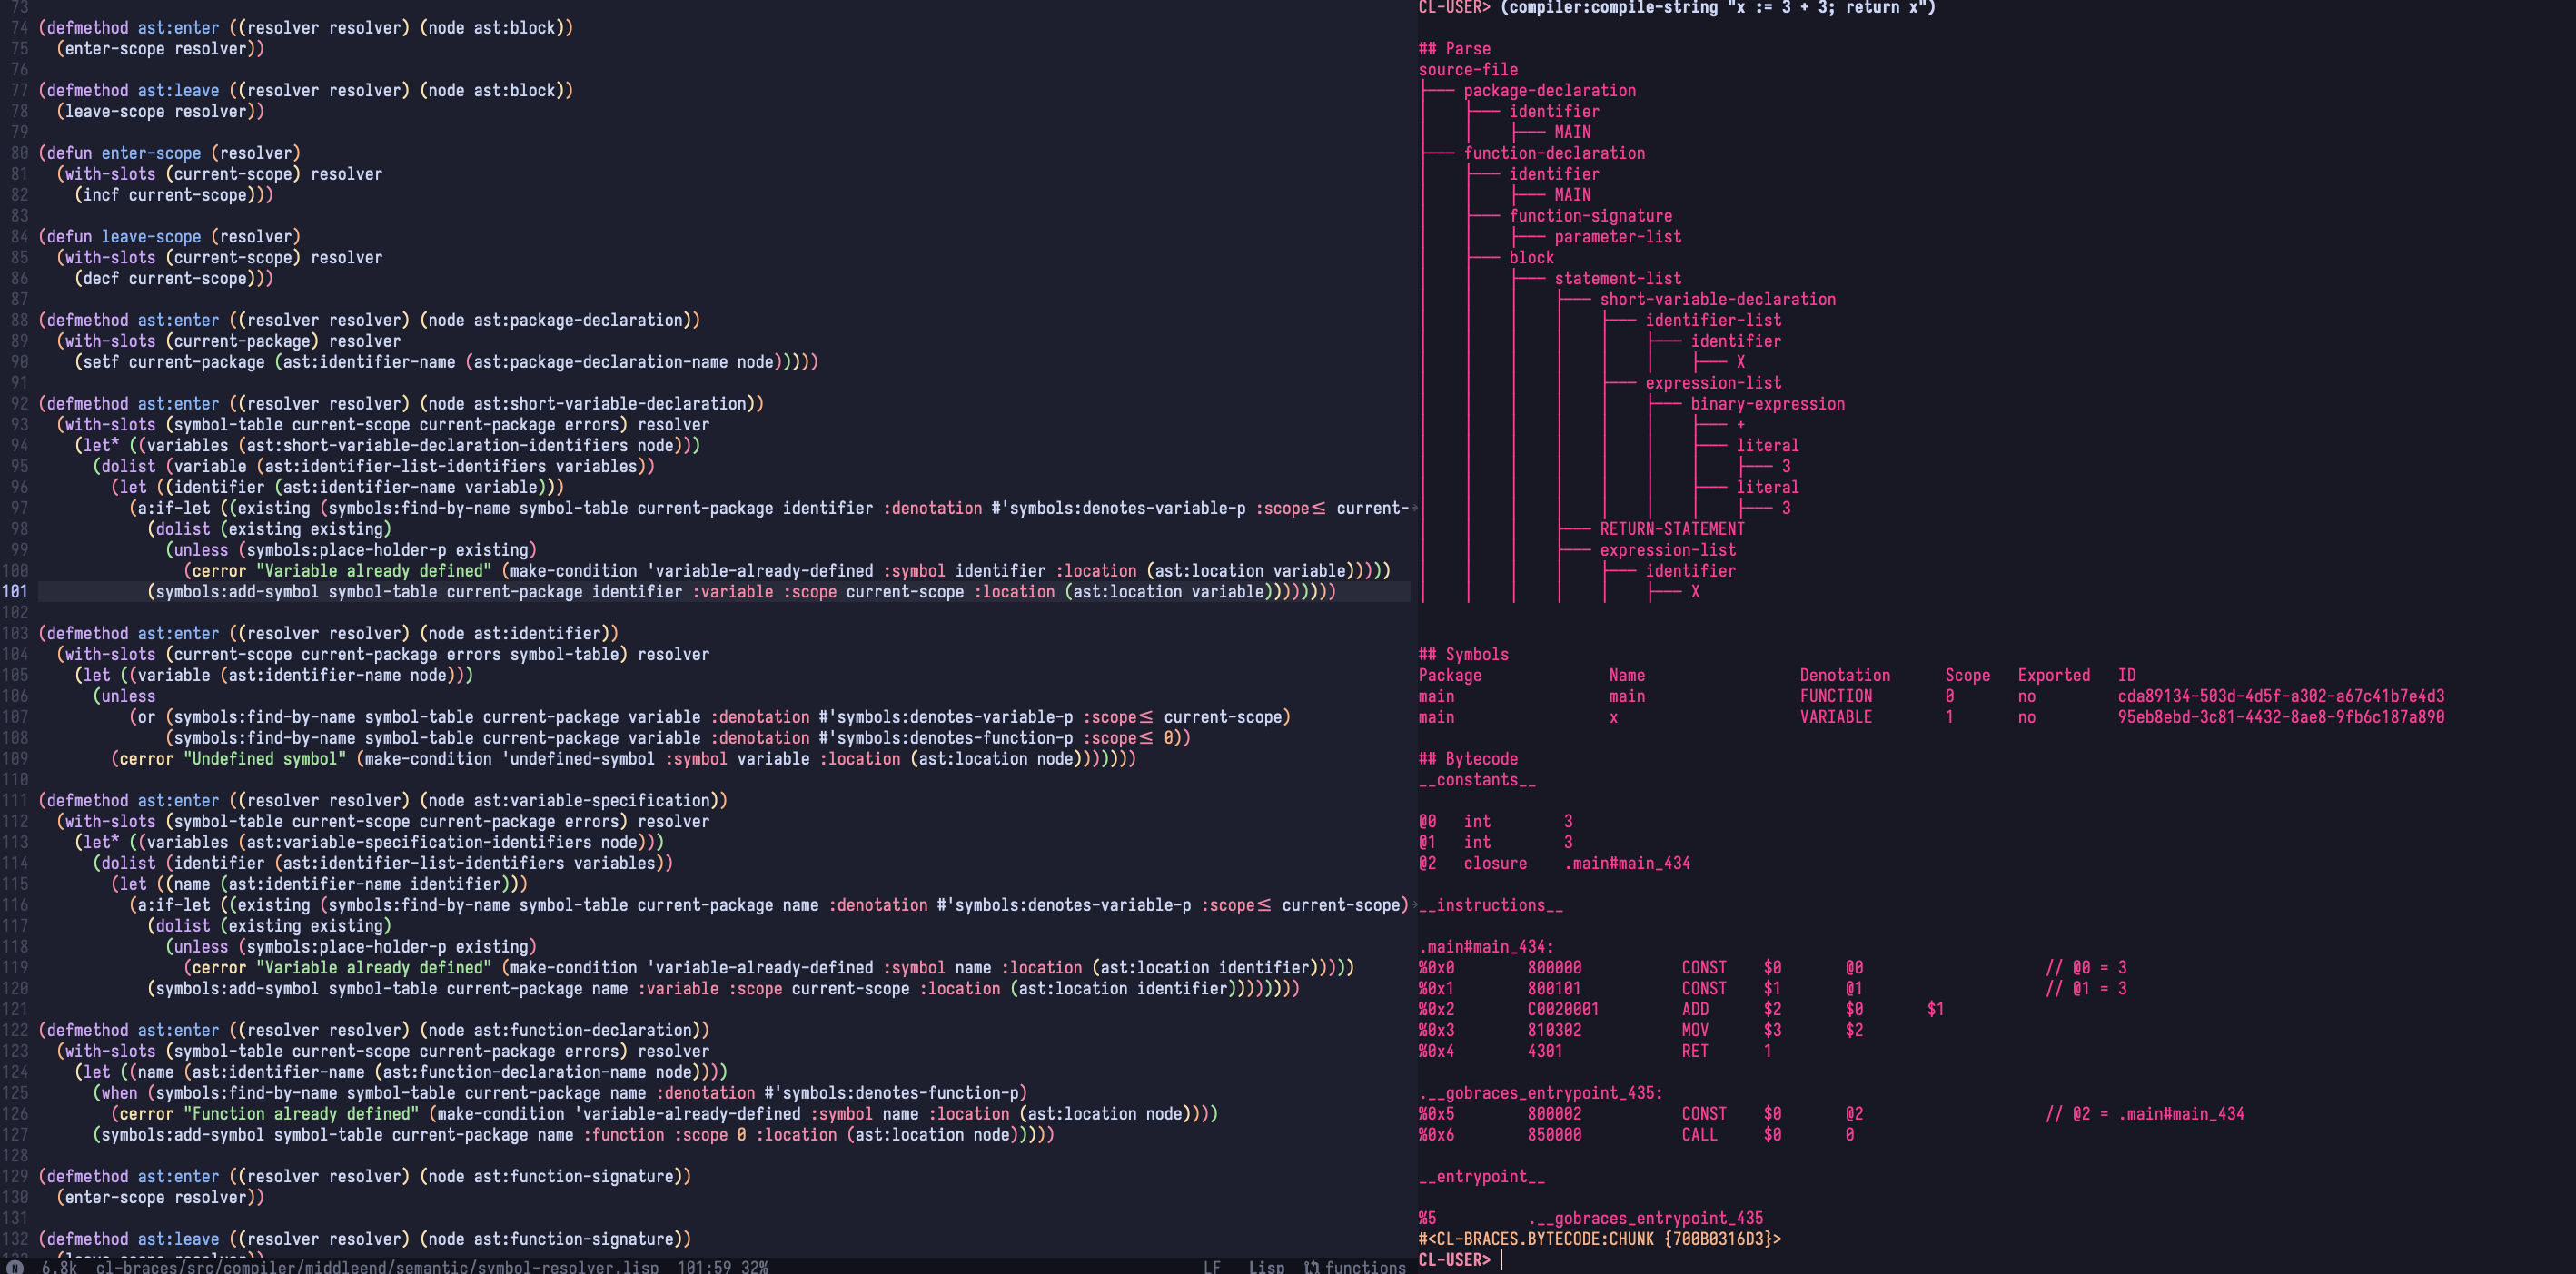
Task: Click the 'binary-expression' tree node
Action: pos(1767,403)
